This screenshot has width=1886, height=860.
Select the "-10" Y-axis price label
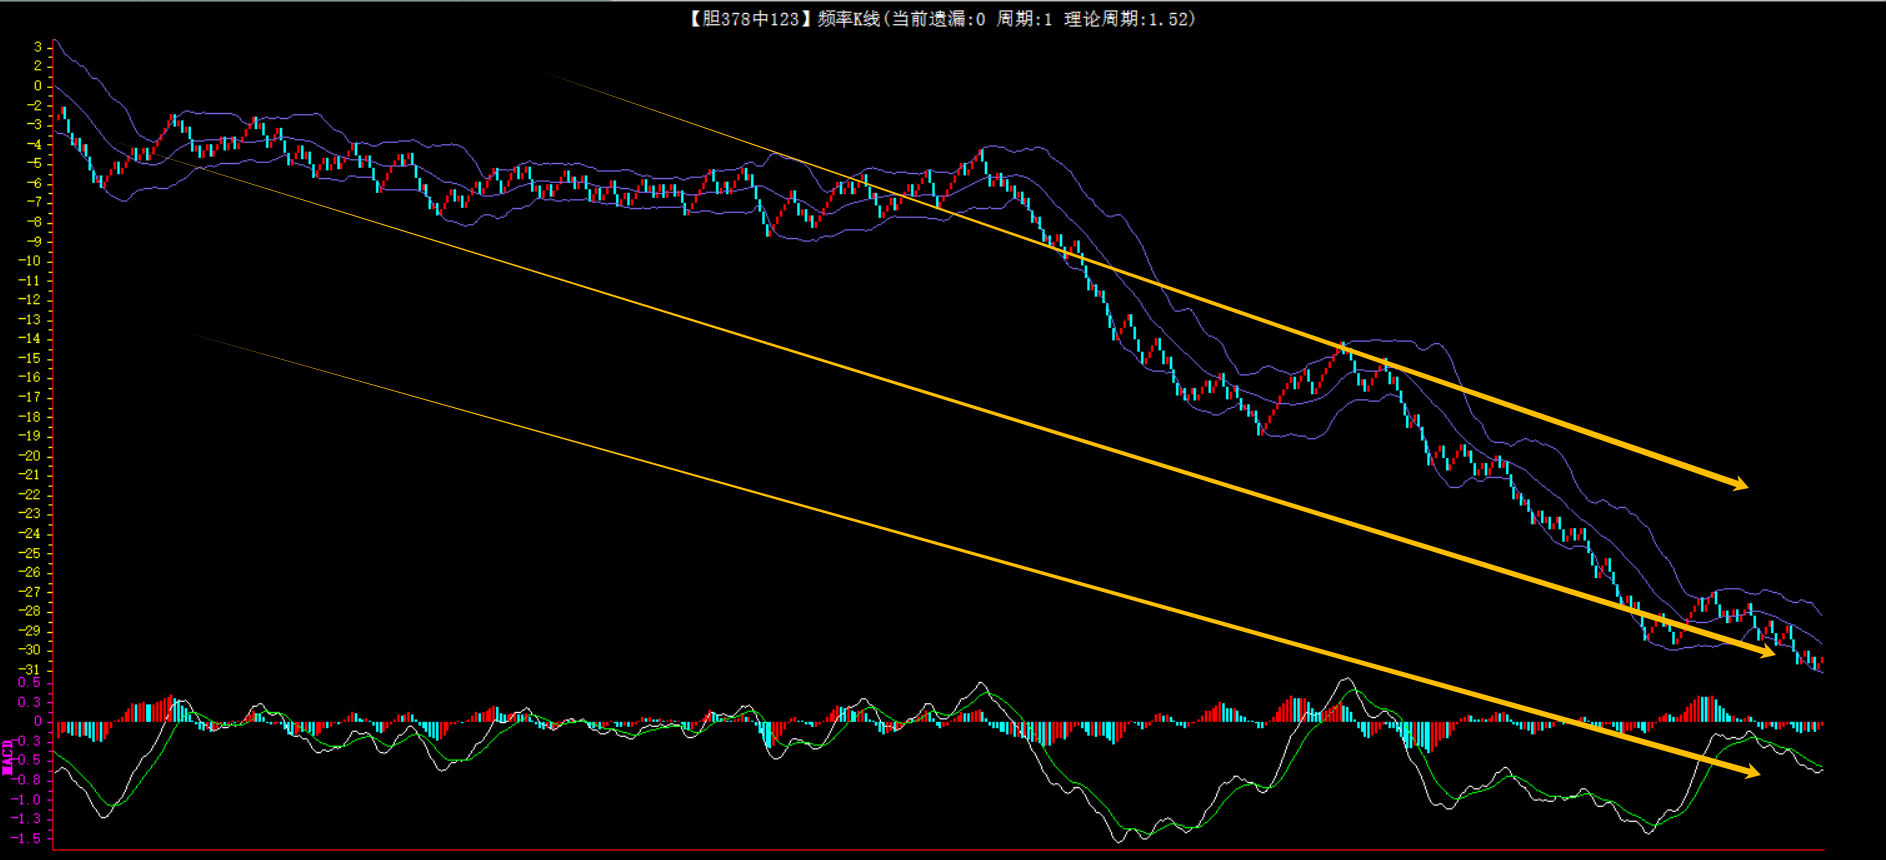tap(30, 261)
